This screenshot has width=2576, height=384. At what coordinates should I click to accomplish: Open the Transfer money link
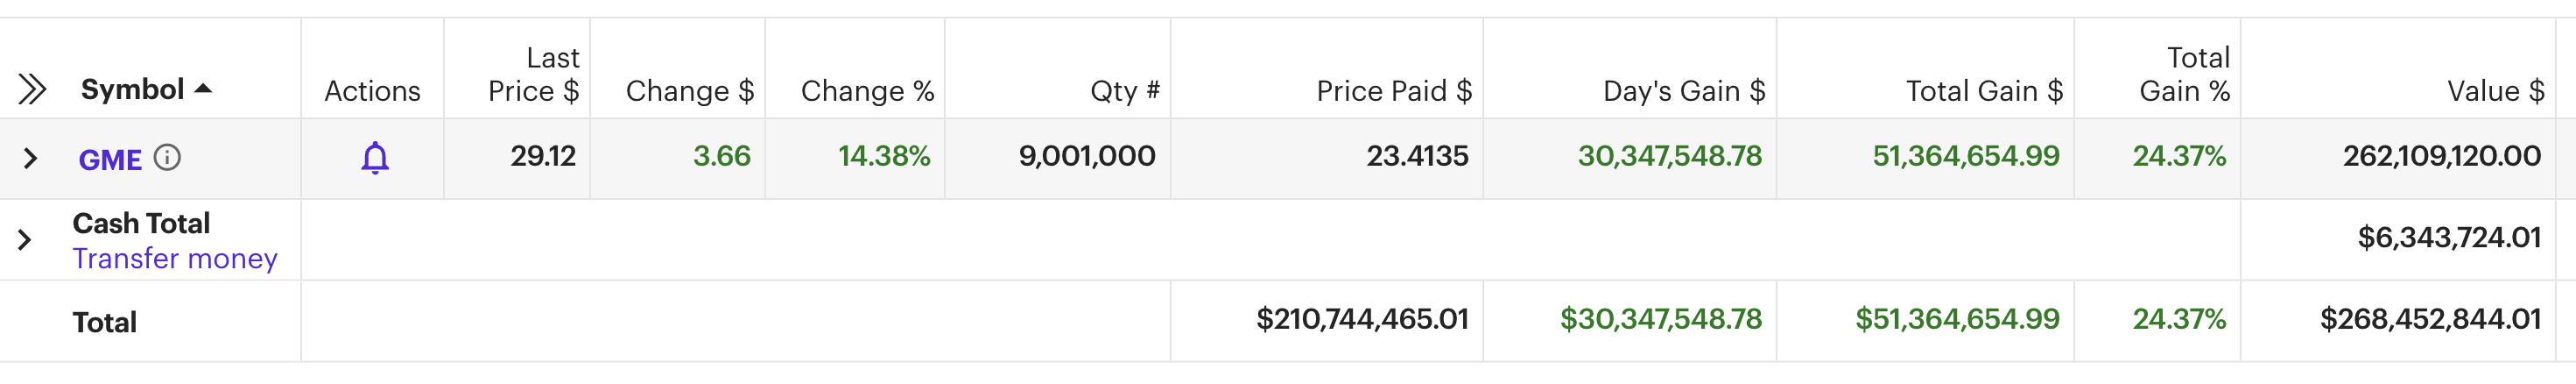click(175, 259)
